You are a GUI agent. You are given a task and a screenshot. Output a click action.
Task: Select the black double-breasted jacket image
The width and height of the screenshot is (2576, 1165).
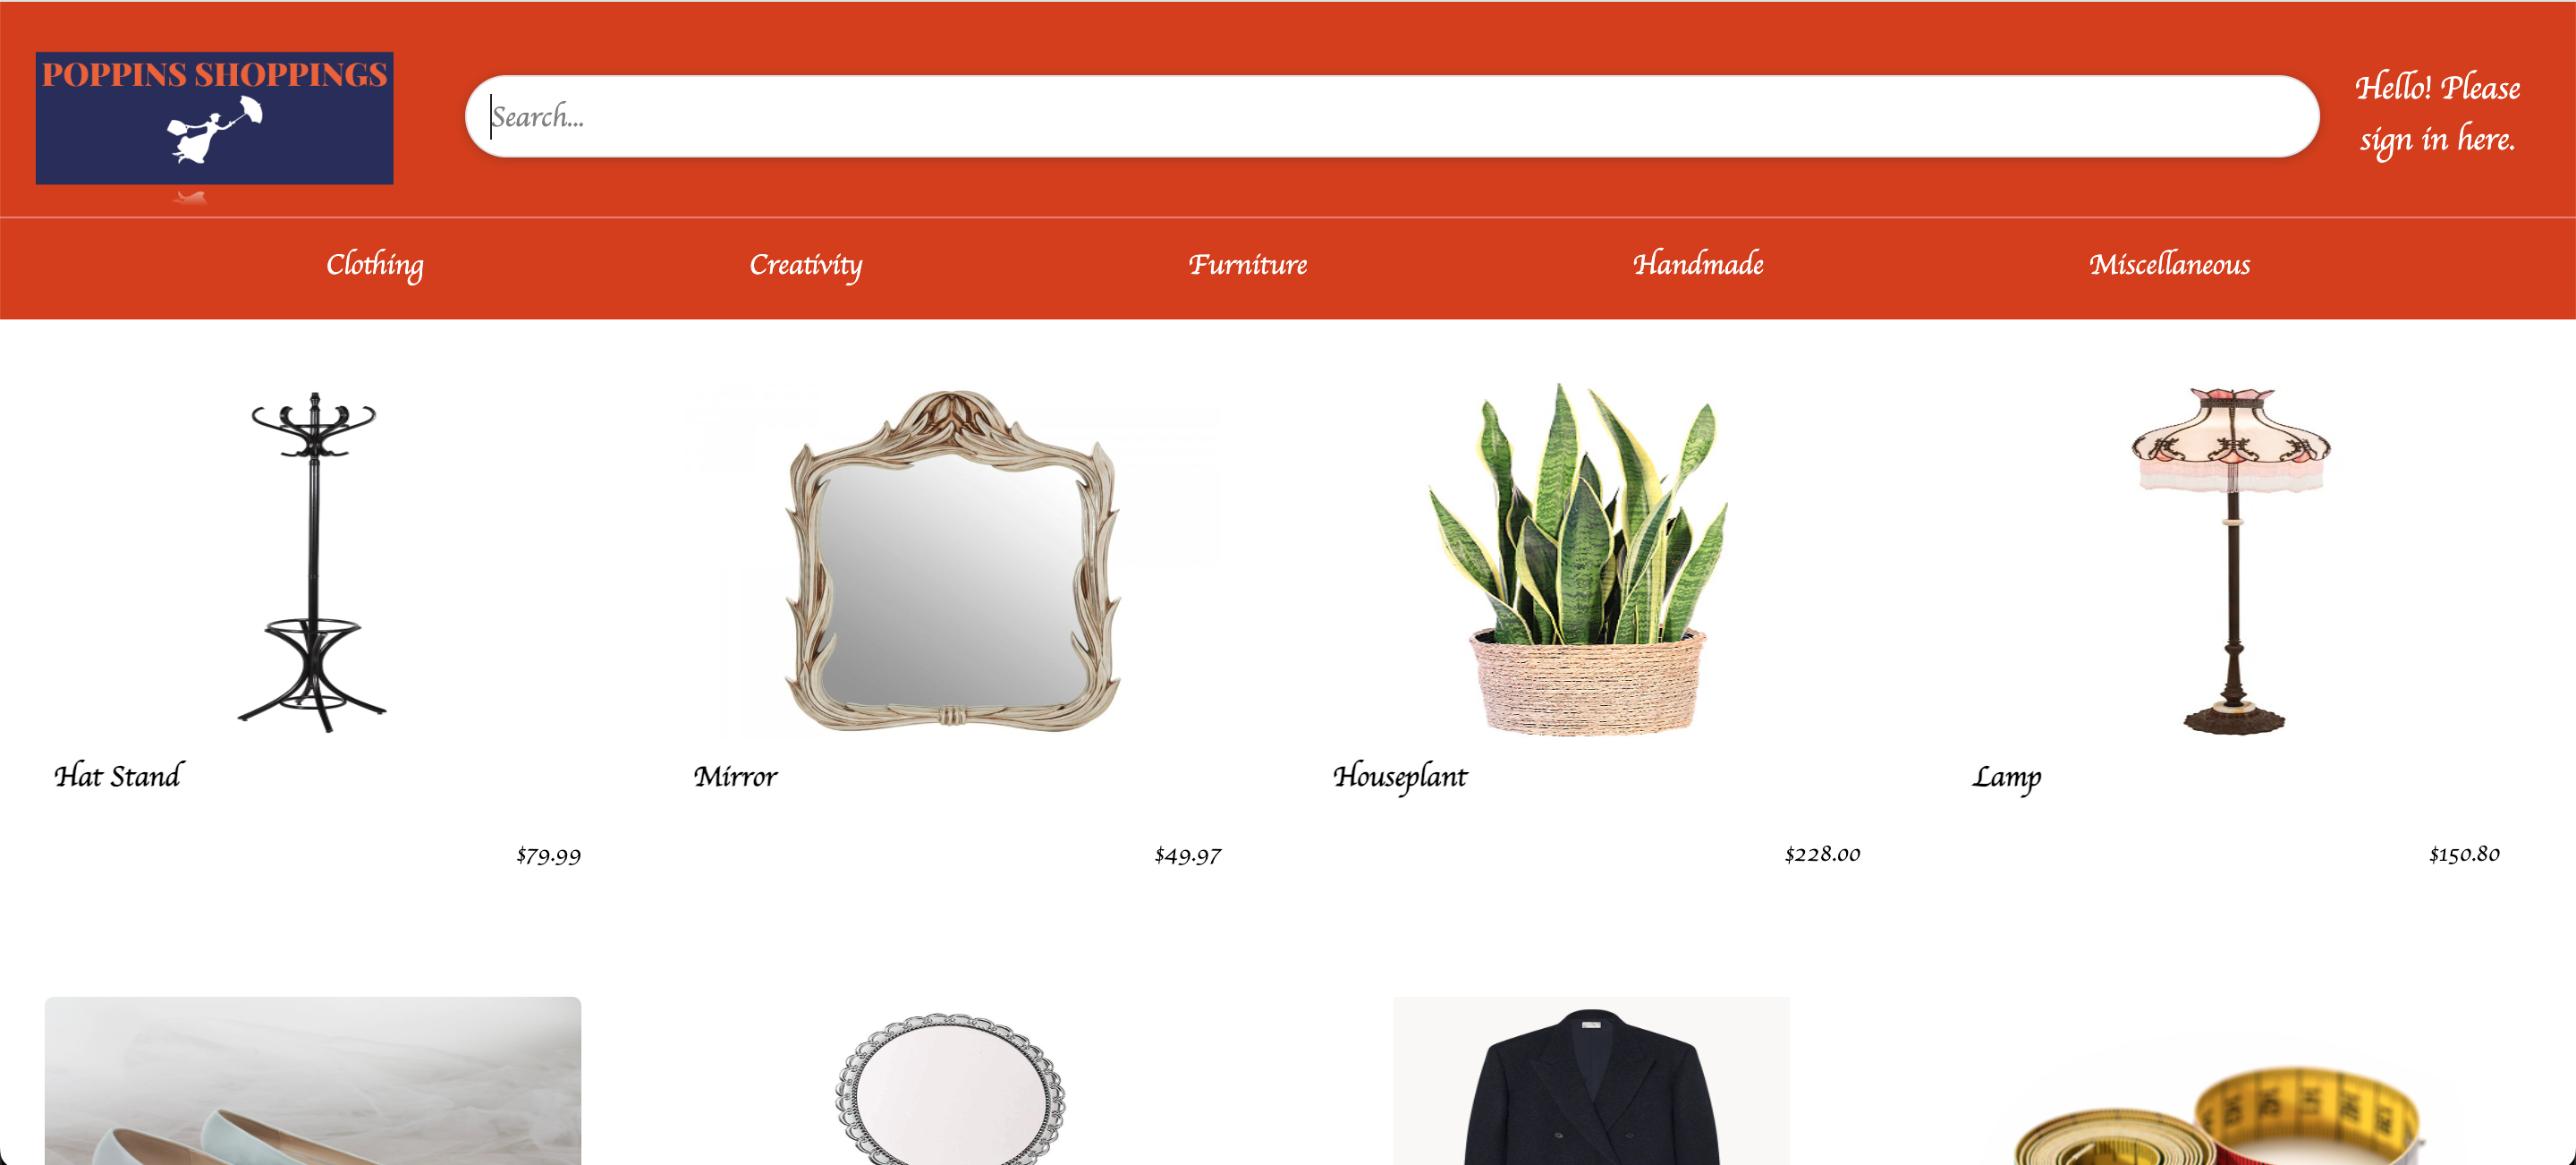coord(1591,1081)
